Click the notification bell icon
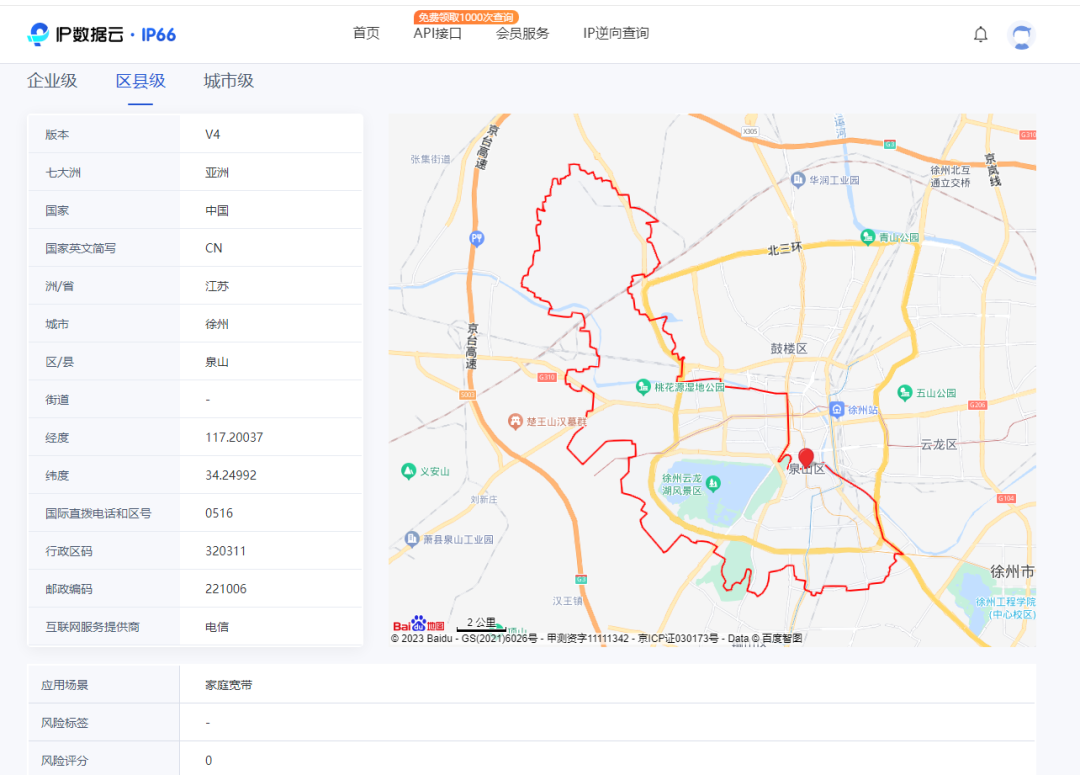The image size is (1080, 775). [980, 34]
